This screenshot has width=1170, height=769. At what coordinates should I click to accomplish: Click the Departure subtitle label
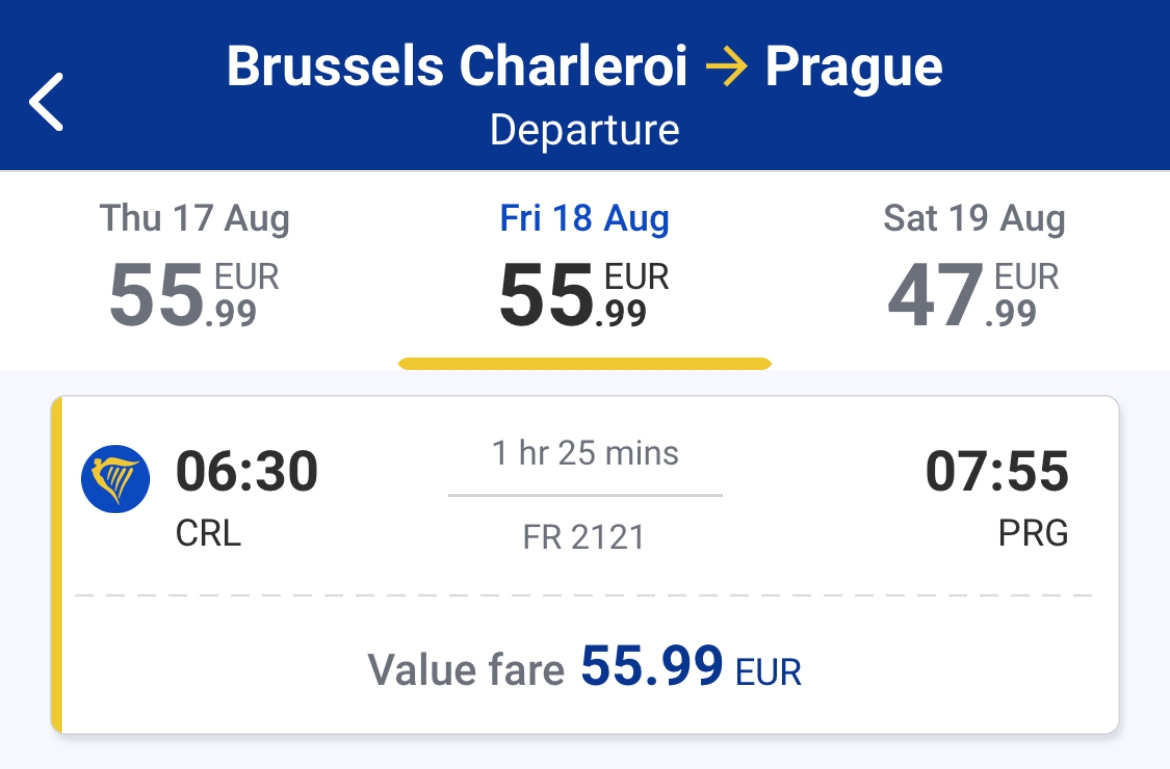click(584, 131)
